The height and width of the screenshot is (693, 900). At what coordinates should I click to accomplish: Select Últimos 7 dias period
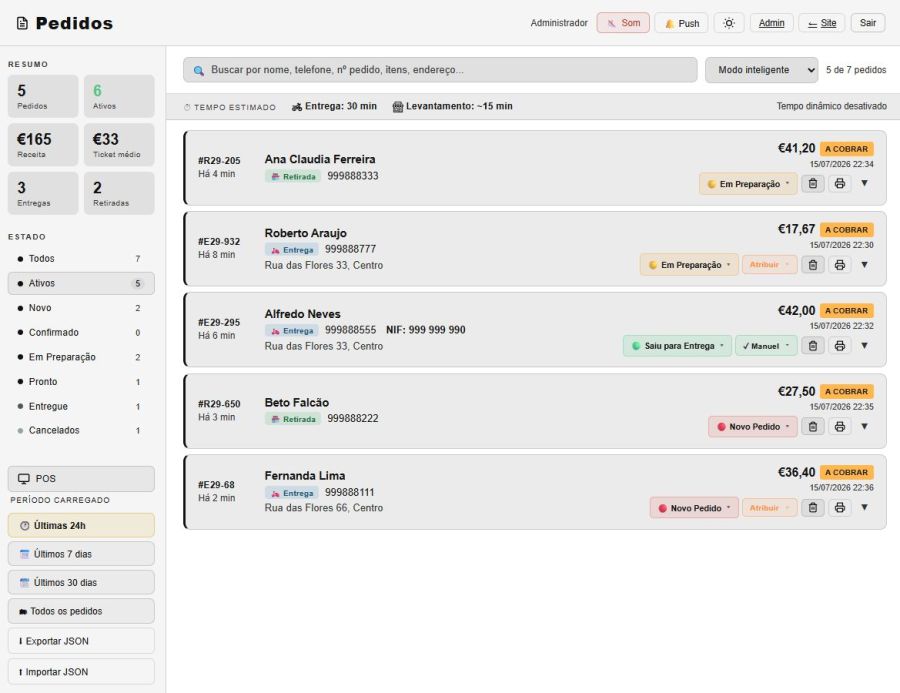click(x=81, y=554)
